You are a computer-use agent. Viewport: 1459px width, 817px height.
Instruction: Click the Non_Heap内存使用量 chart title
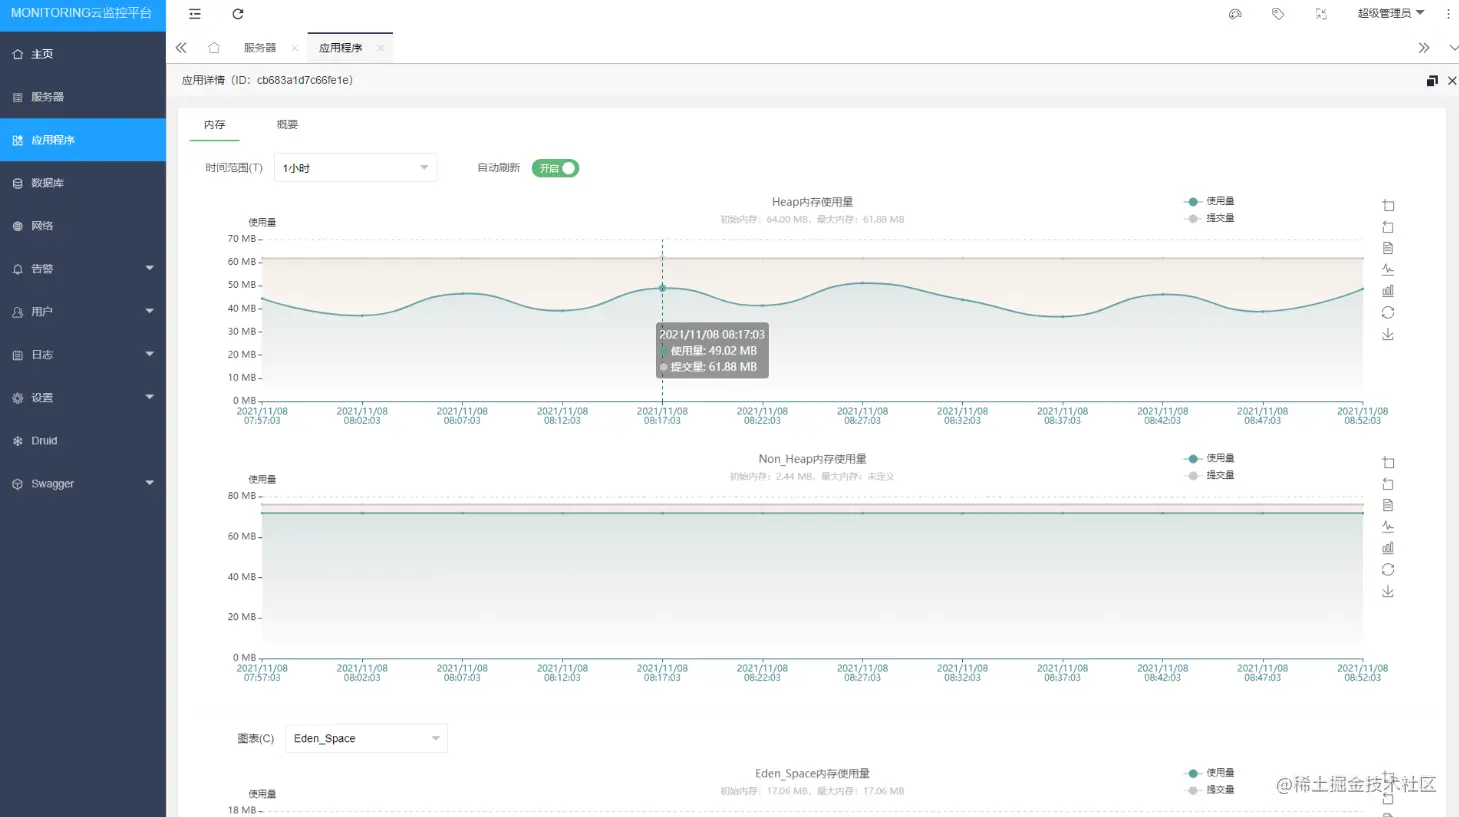(x=812, y=459)
